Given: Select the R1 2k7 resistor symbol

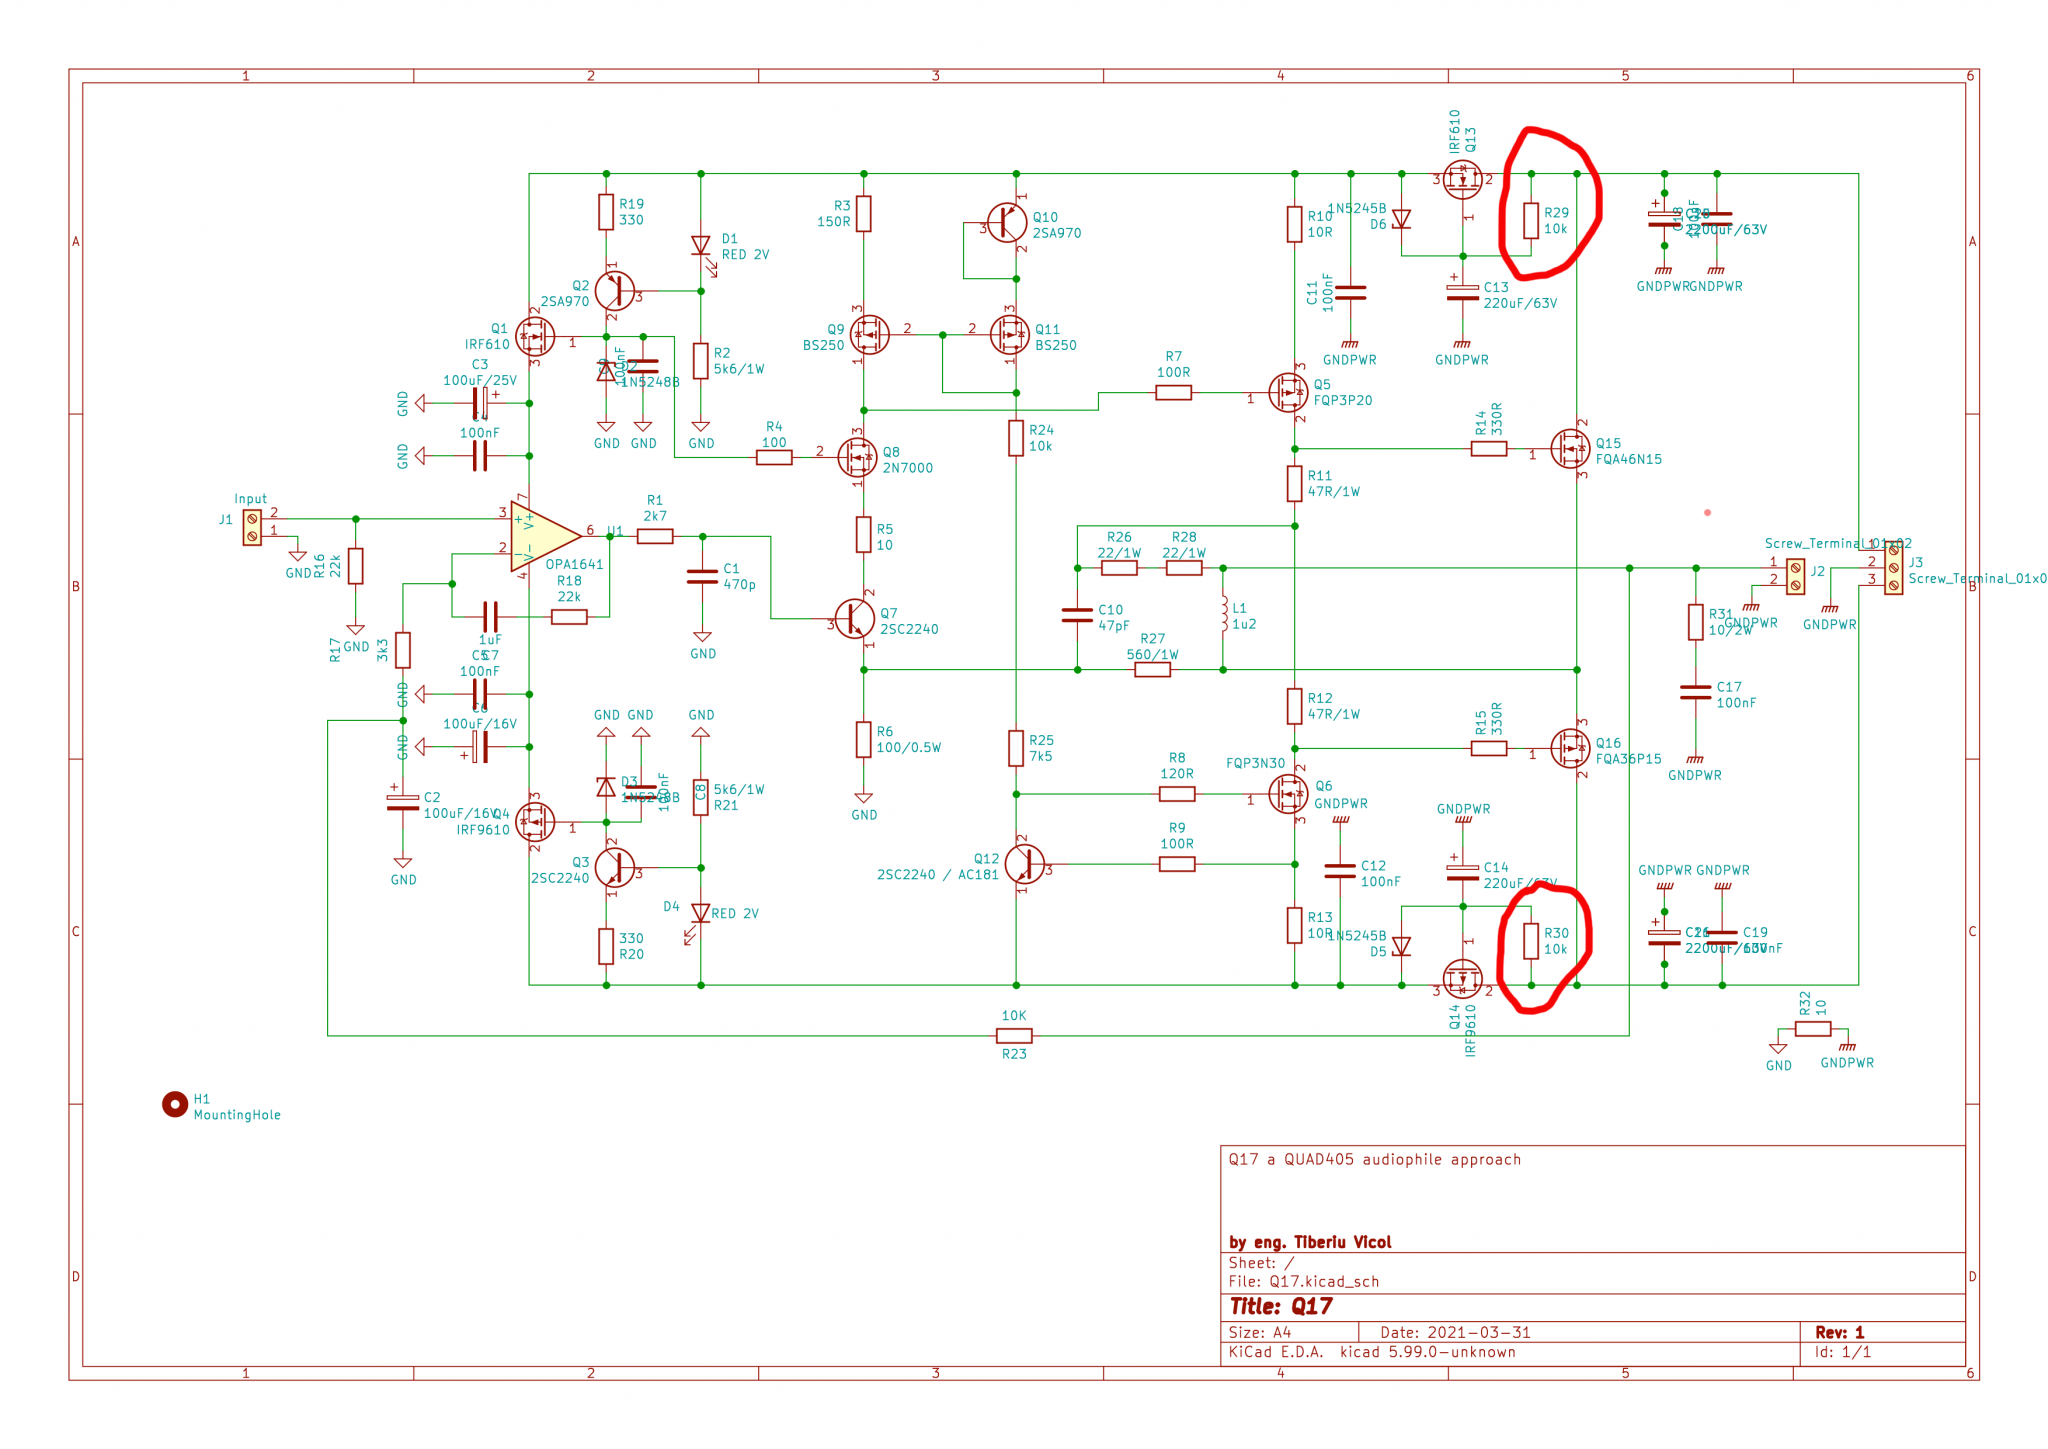Looking at the screenshot, I should click(x=655, y=537).
